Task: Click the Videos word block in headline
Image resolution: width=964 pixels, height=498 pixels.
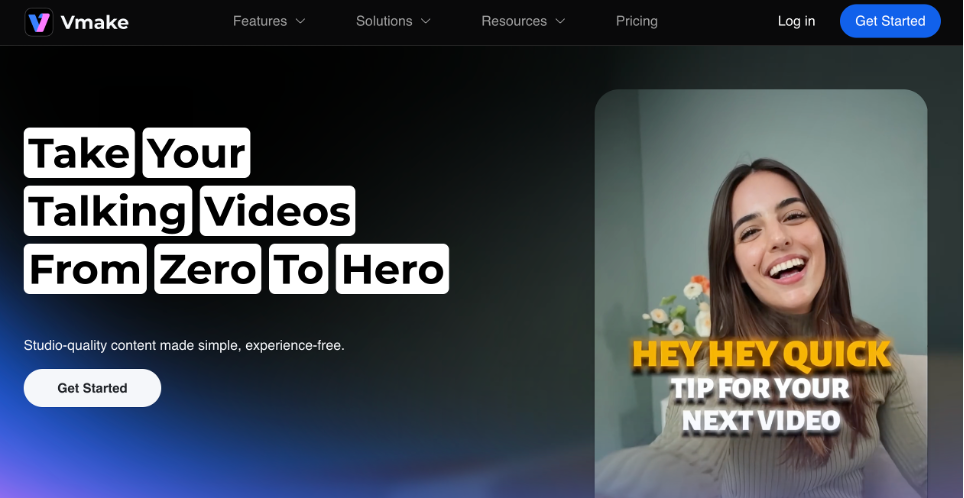Action: [x=277, y=211]
